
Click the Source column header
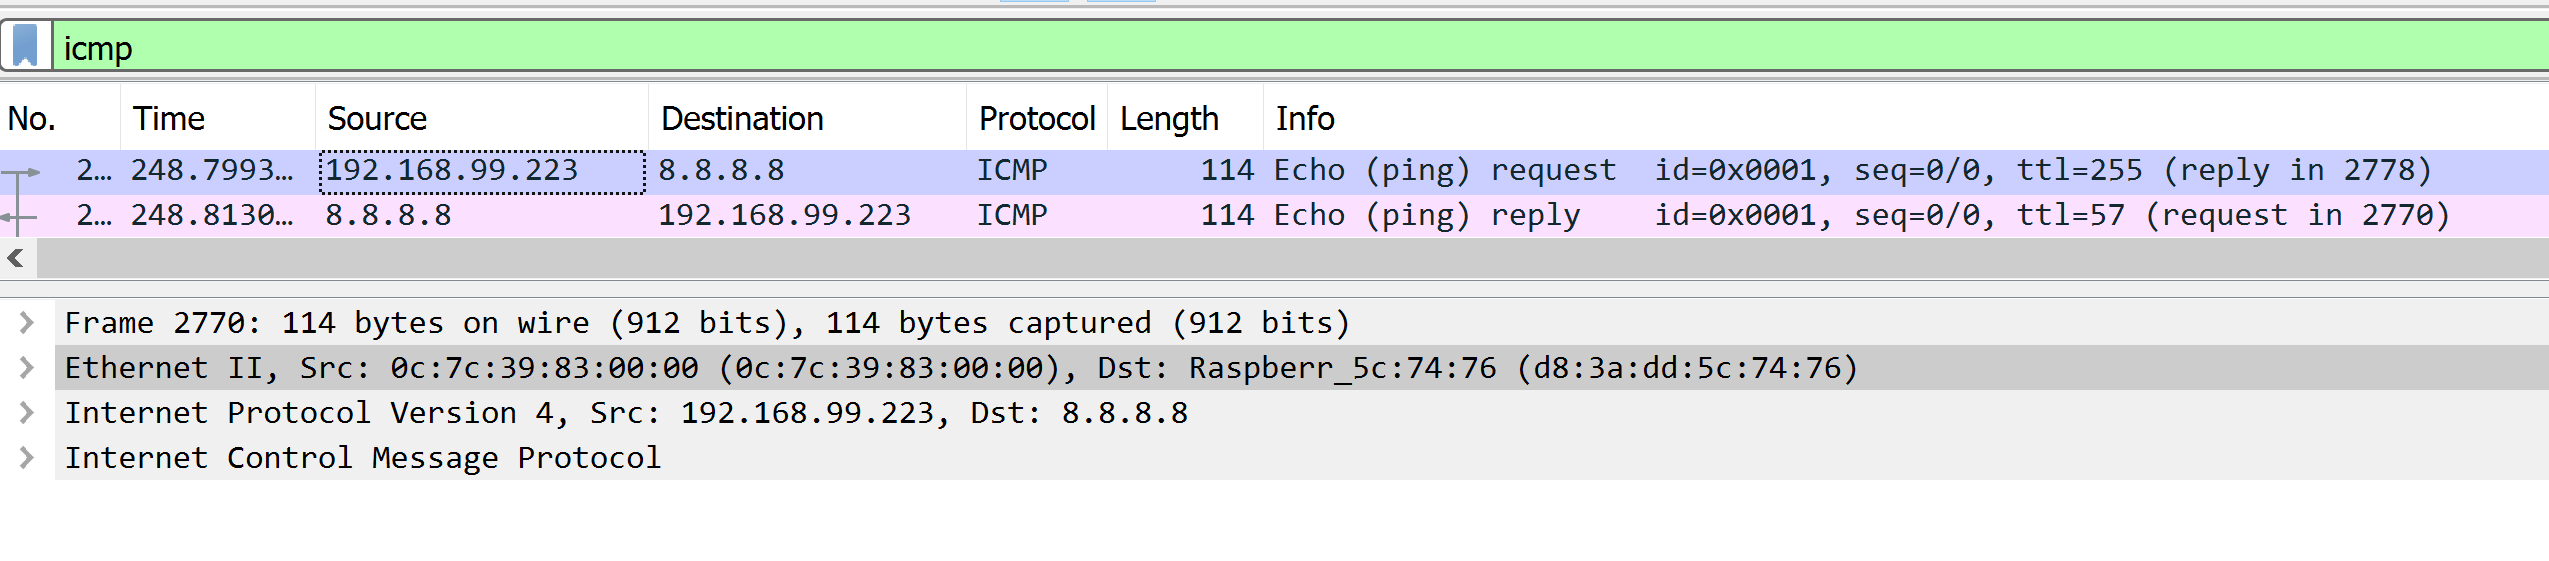click(x=482, y=118)
